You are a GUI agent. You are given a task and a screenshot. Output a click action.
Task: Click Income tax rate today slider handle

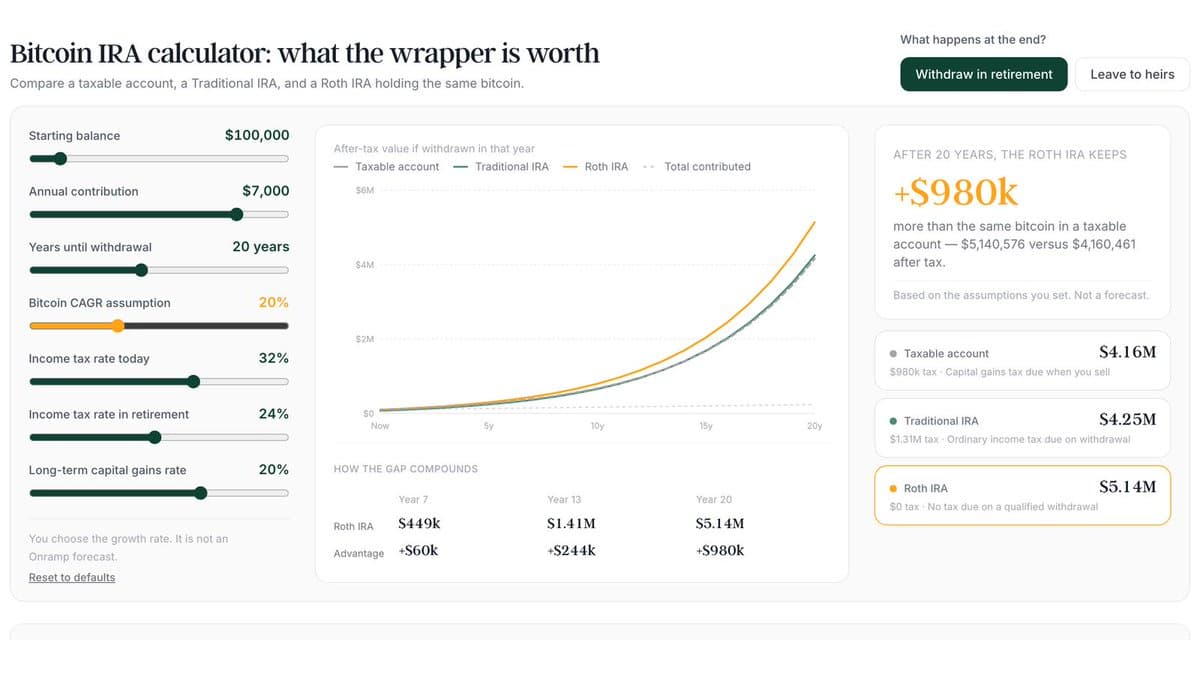pos(194,381)
